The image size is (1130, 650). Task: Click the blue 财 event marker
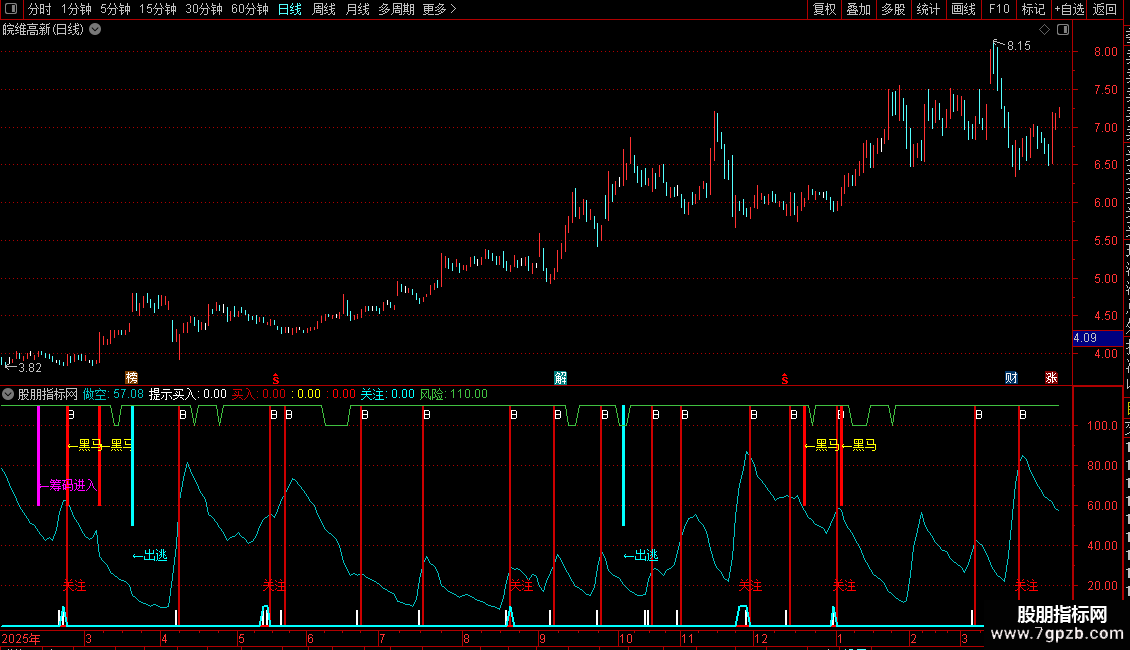(x=1011, y=378)
